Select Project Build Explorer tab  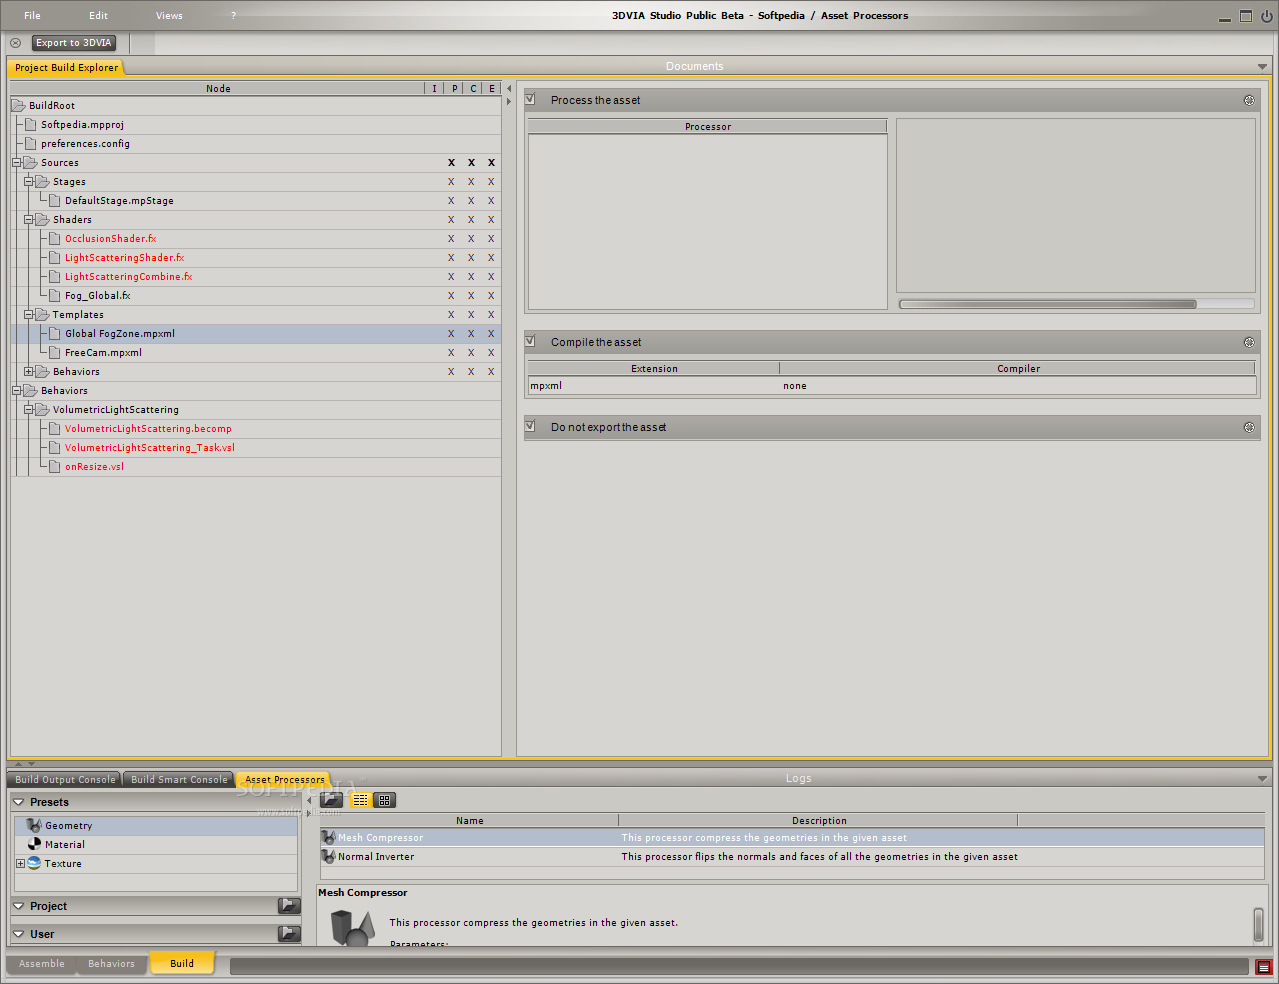click(x=66, y=67)
